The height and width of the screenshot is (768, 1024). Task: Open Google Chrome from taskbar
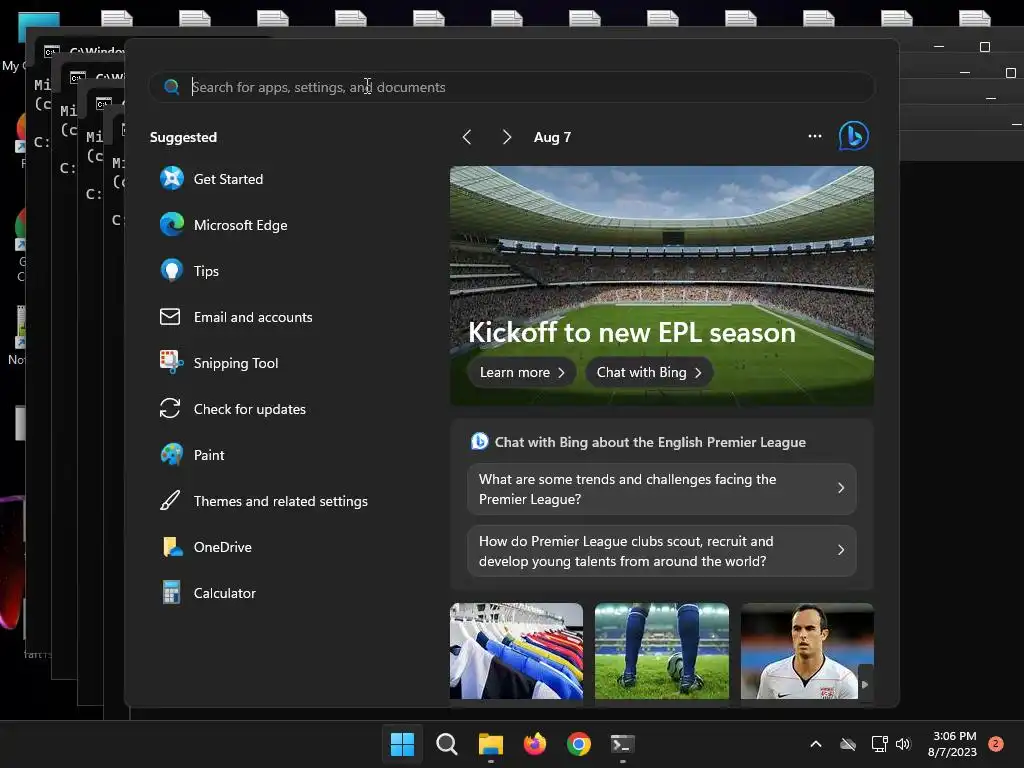click(x=579, y=744)
